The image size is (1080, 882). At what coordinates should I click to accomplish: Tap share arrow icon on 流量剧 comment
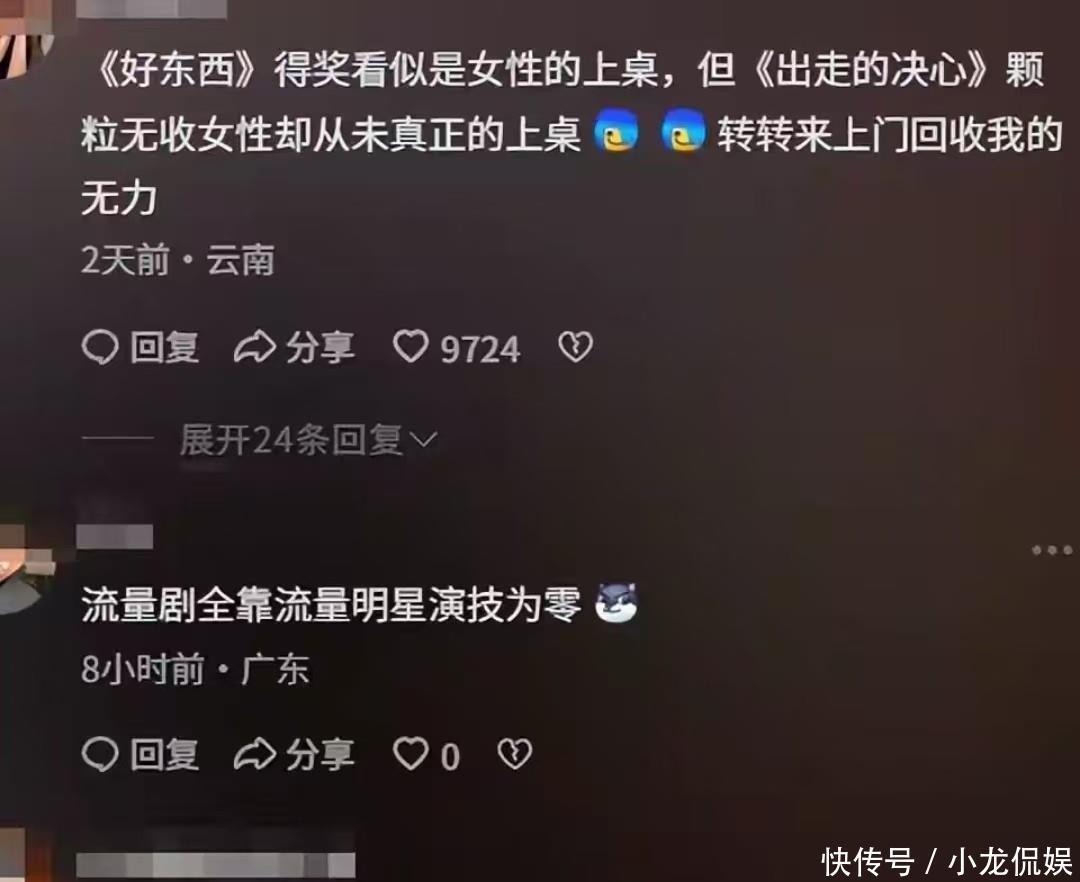(255, 754)
